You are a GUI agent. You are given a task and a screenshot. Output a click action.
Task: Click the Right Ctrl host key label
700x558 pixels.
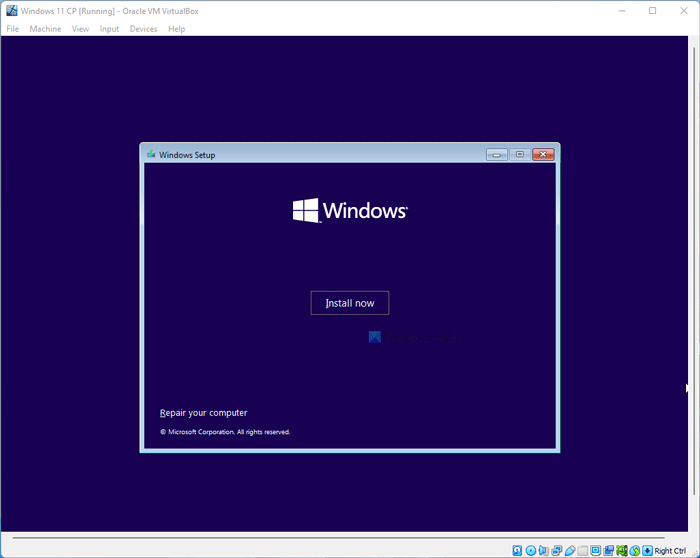tap(670, 551)
